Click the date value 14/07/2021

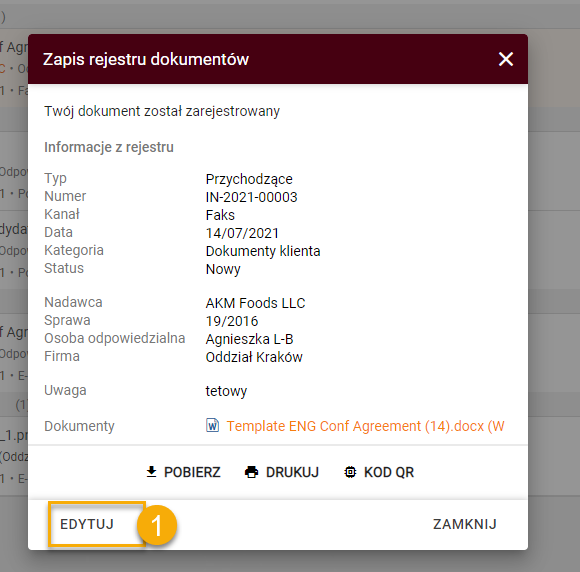(x=242, y=233)
